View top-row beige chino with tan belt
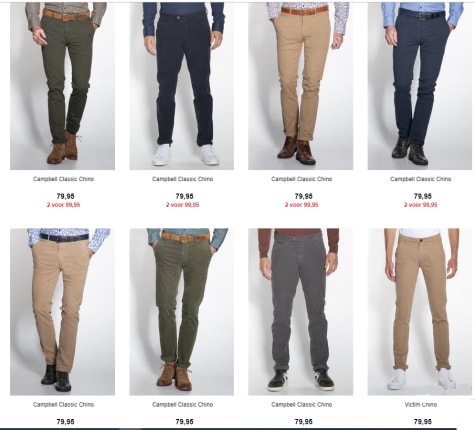Screen dimensions: 475x430 click(x=300, y=86)
